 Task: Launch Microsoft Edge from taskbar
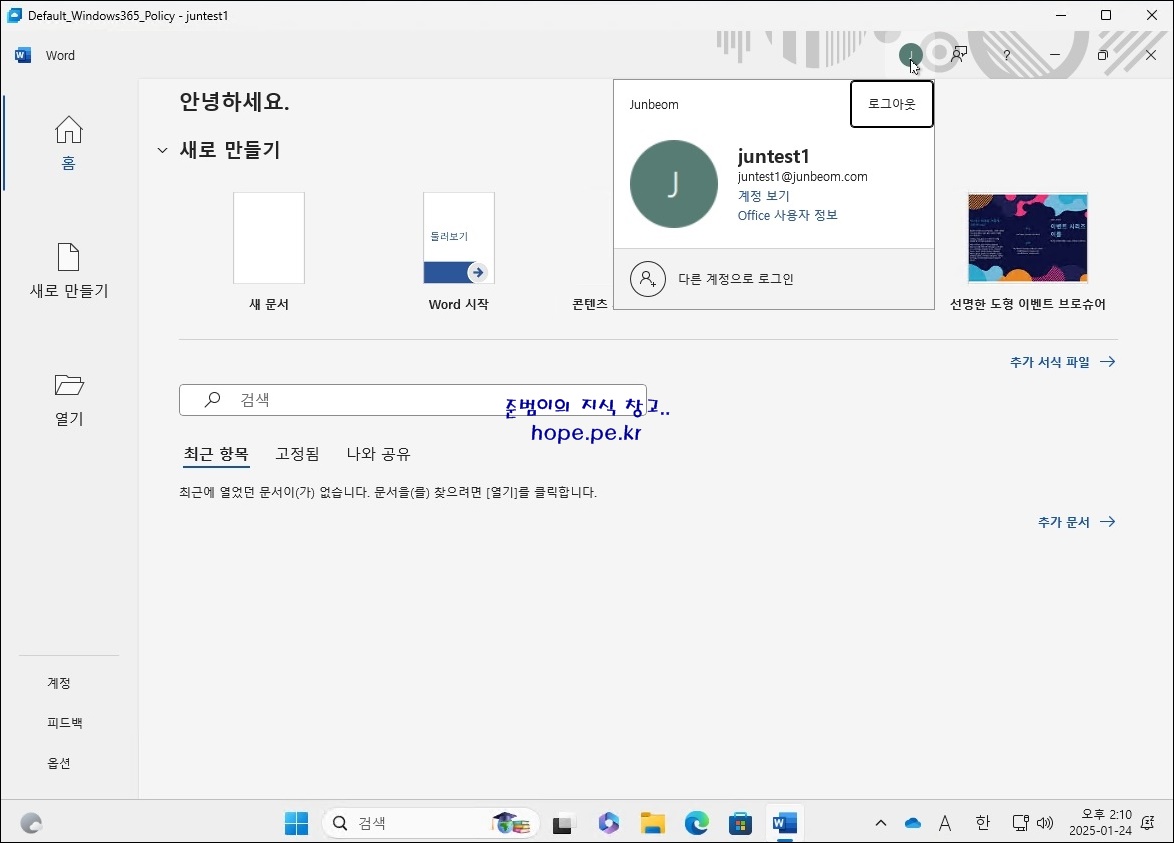click(x=696, y=824)
